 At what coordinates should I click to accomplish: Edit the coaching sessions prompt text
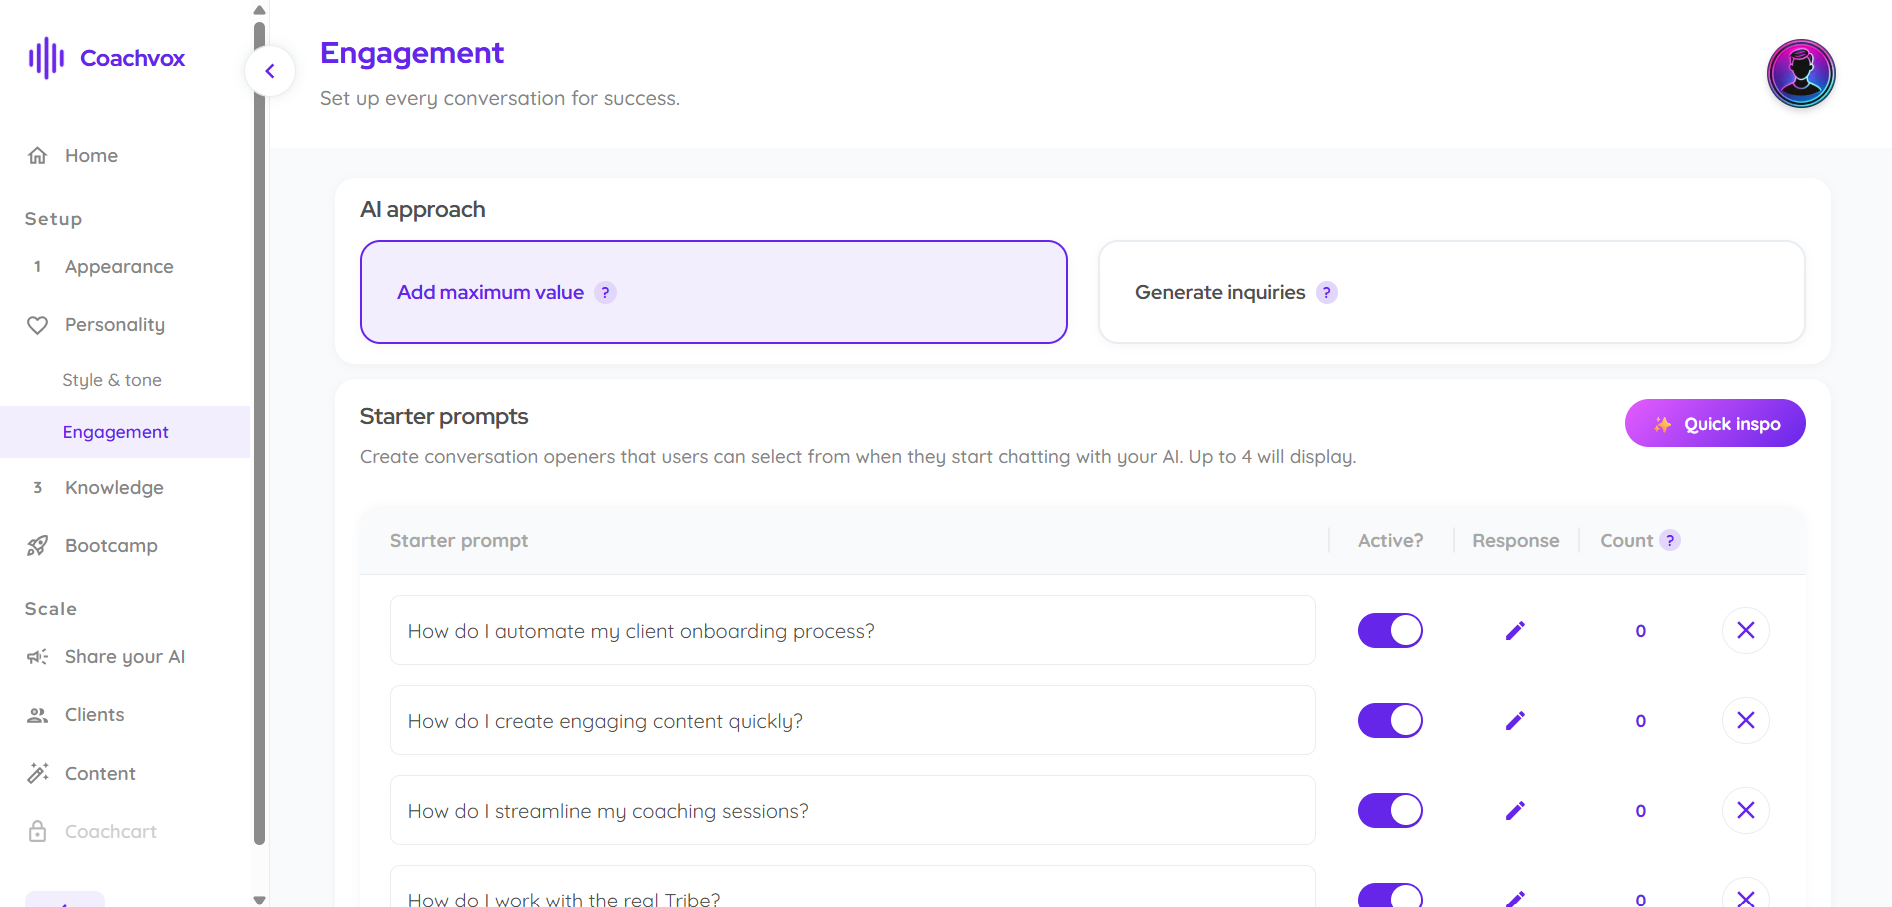(853, 811)
